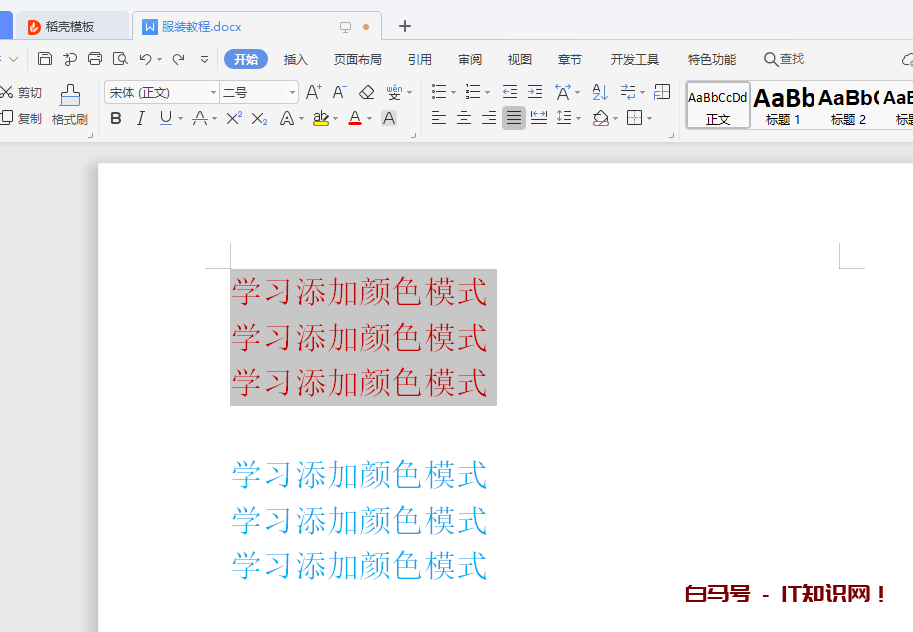Open a new tab with plus button
This screenshot has height=632, width=913.
click(x=405, y=26)
